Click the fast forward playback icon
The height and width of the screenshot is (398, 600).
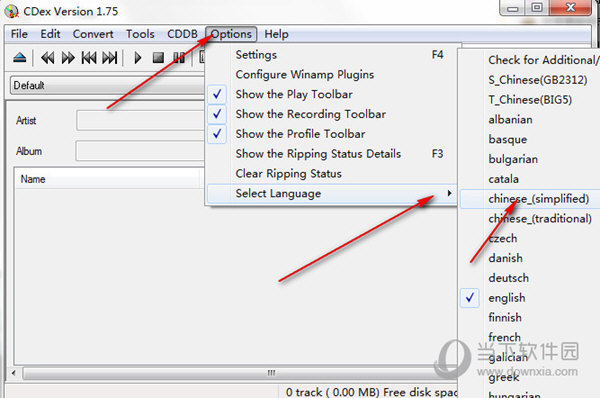point(68,58)
